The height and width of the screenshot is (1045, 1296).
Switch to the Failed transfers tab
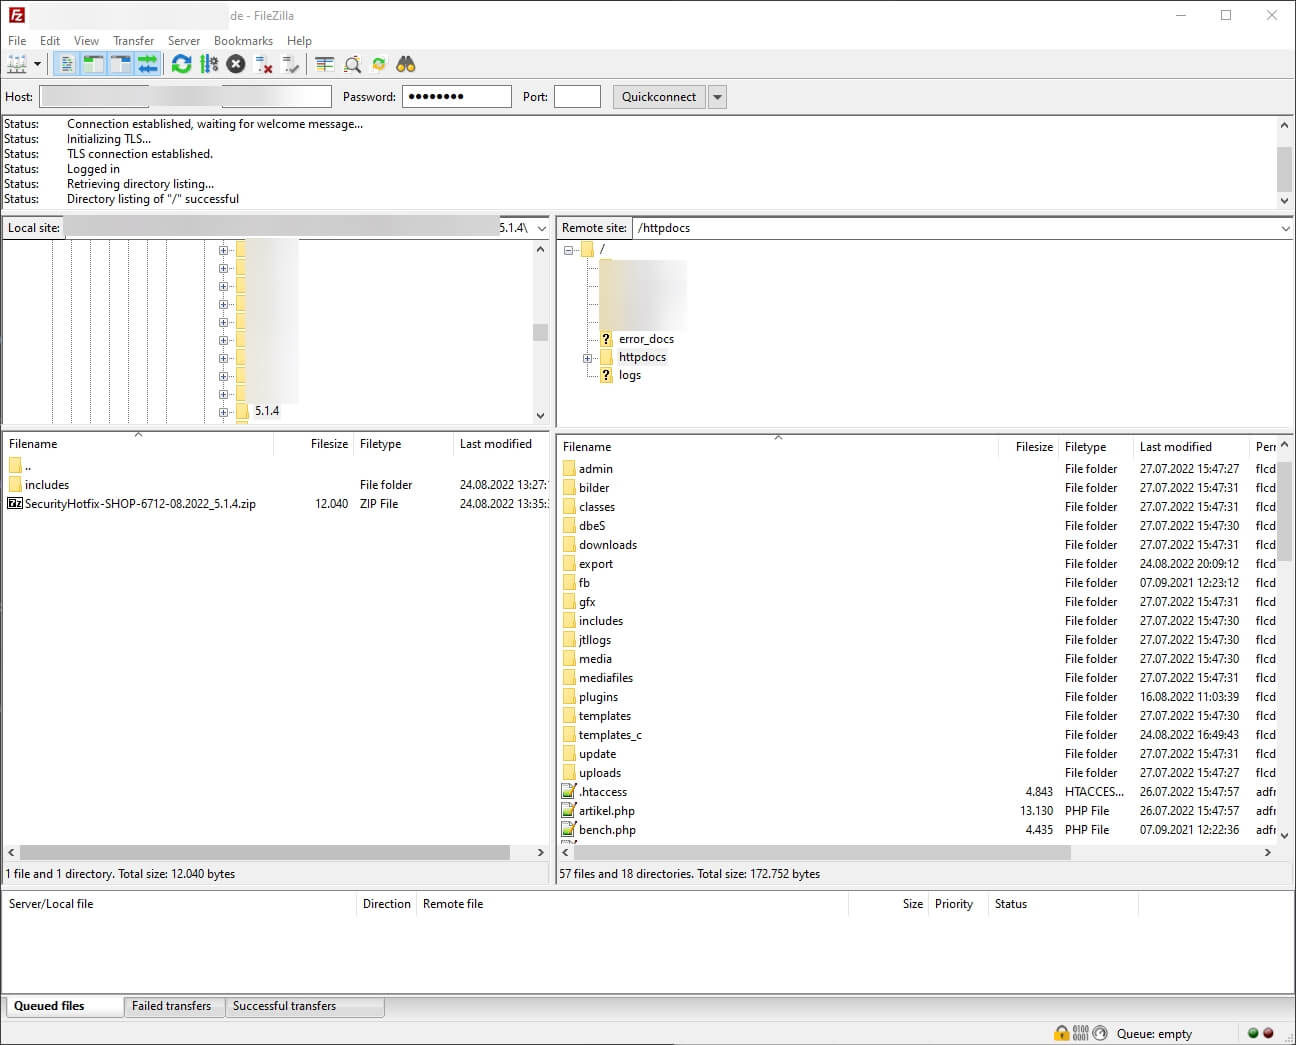[x=171, y=1006]
